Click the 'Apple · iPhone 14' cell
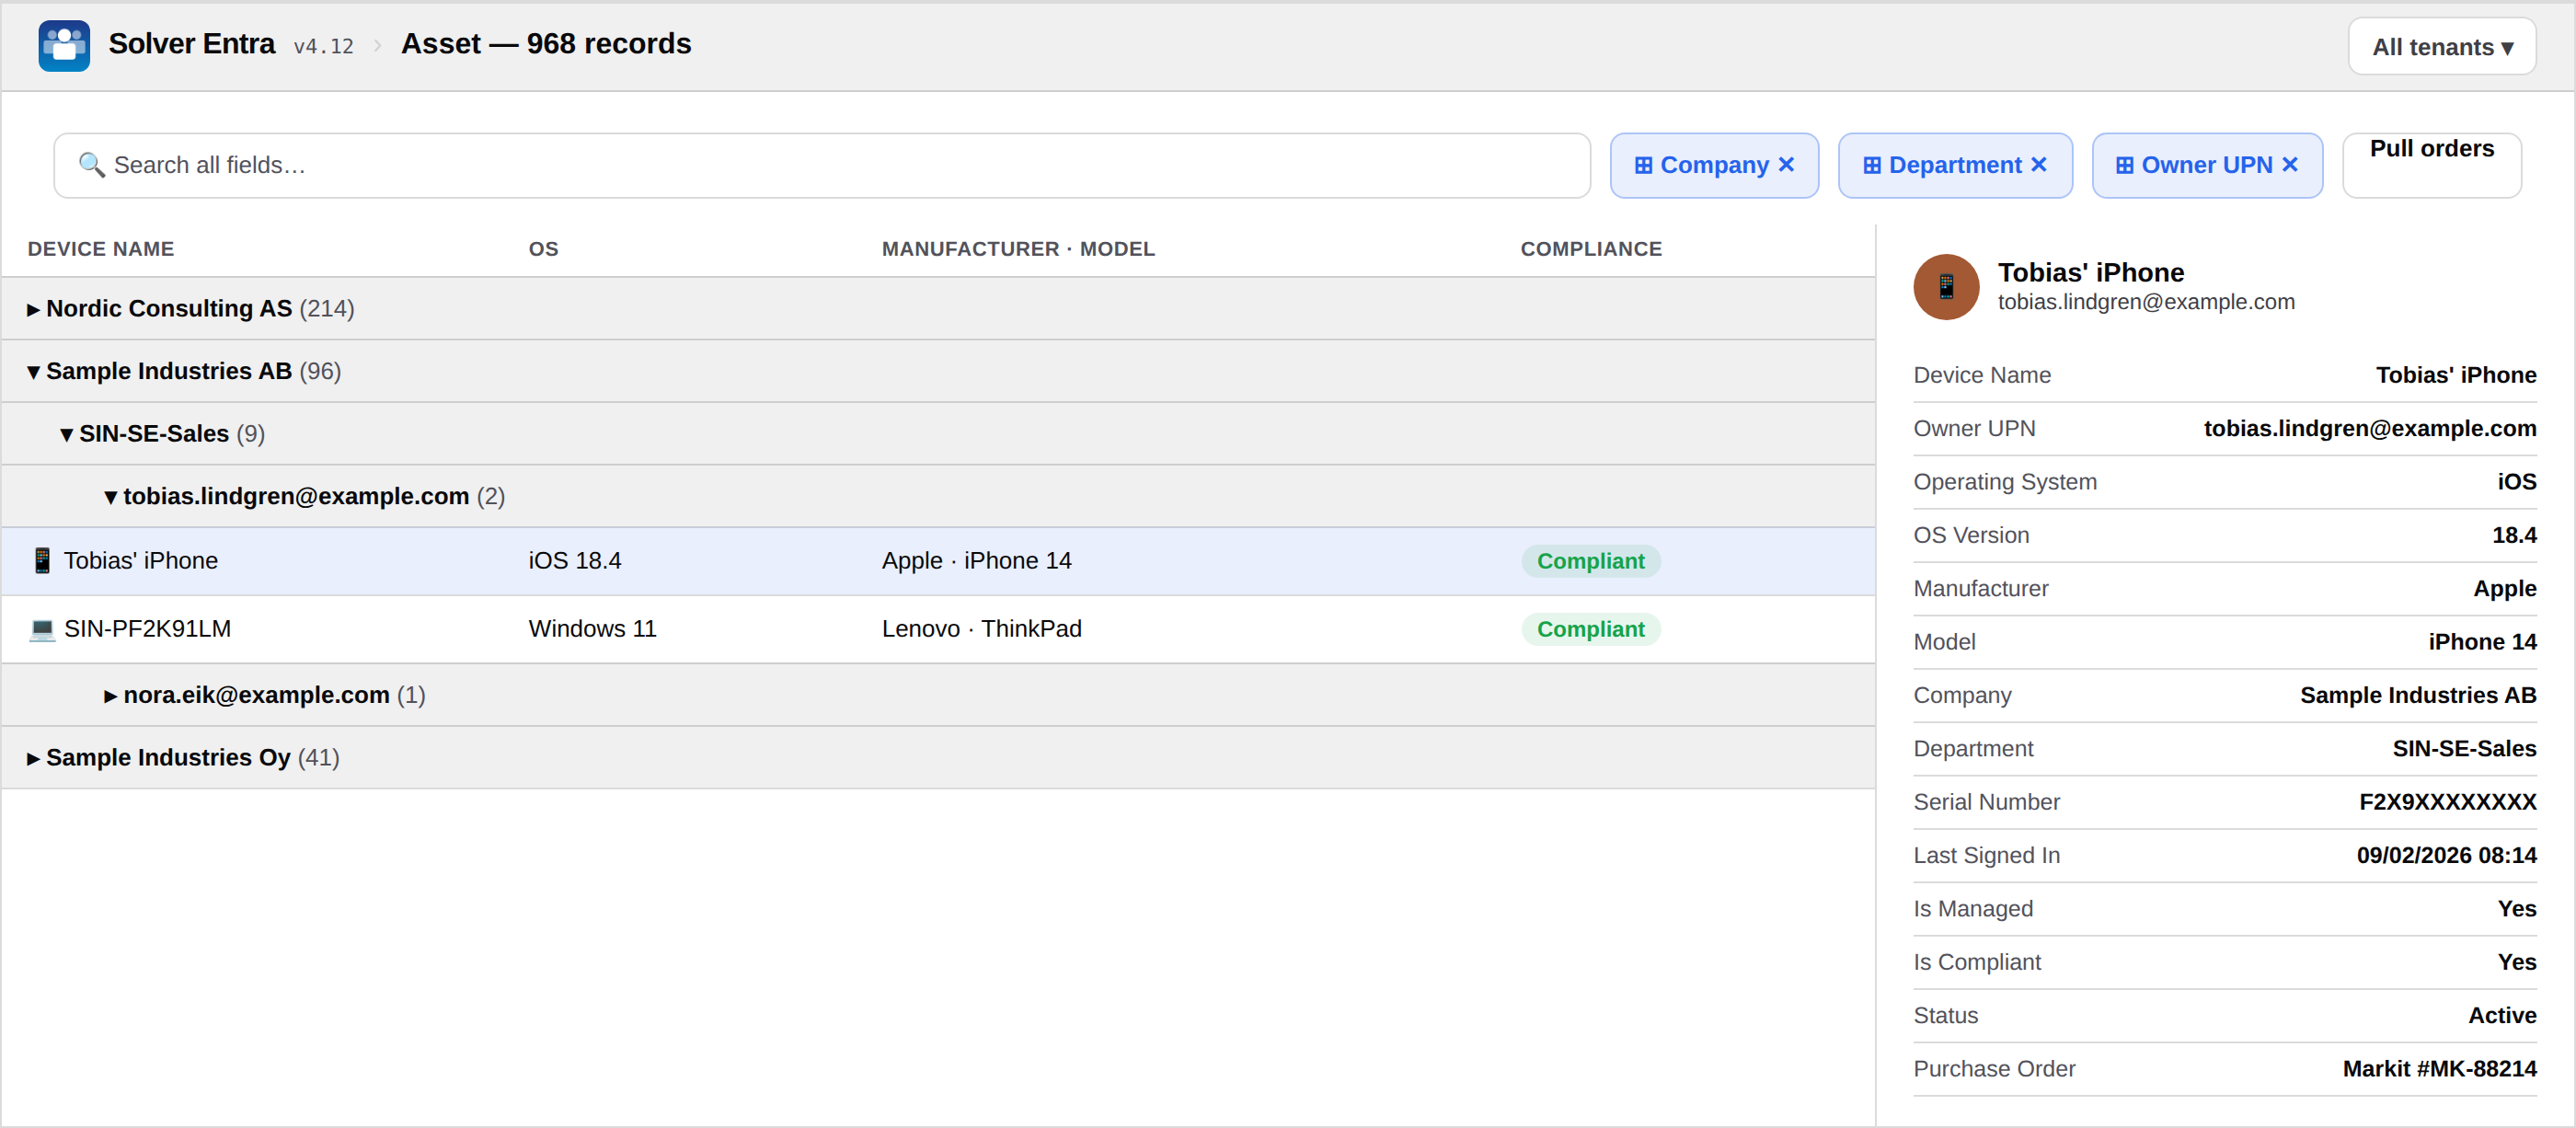This screenshot has width=2576, height=1128. (x=976, y=561)
